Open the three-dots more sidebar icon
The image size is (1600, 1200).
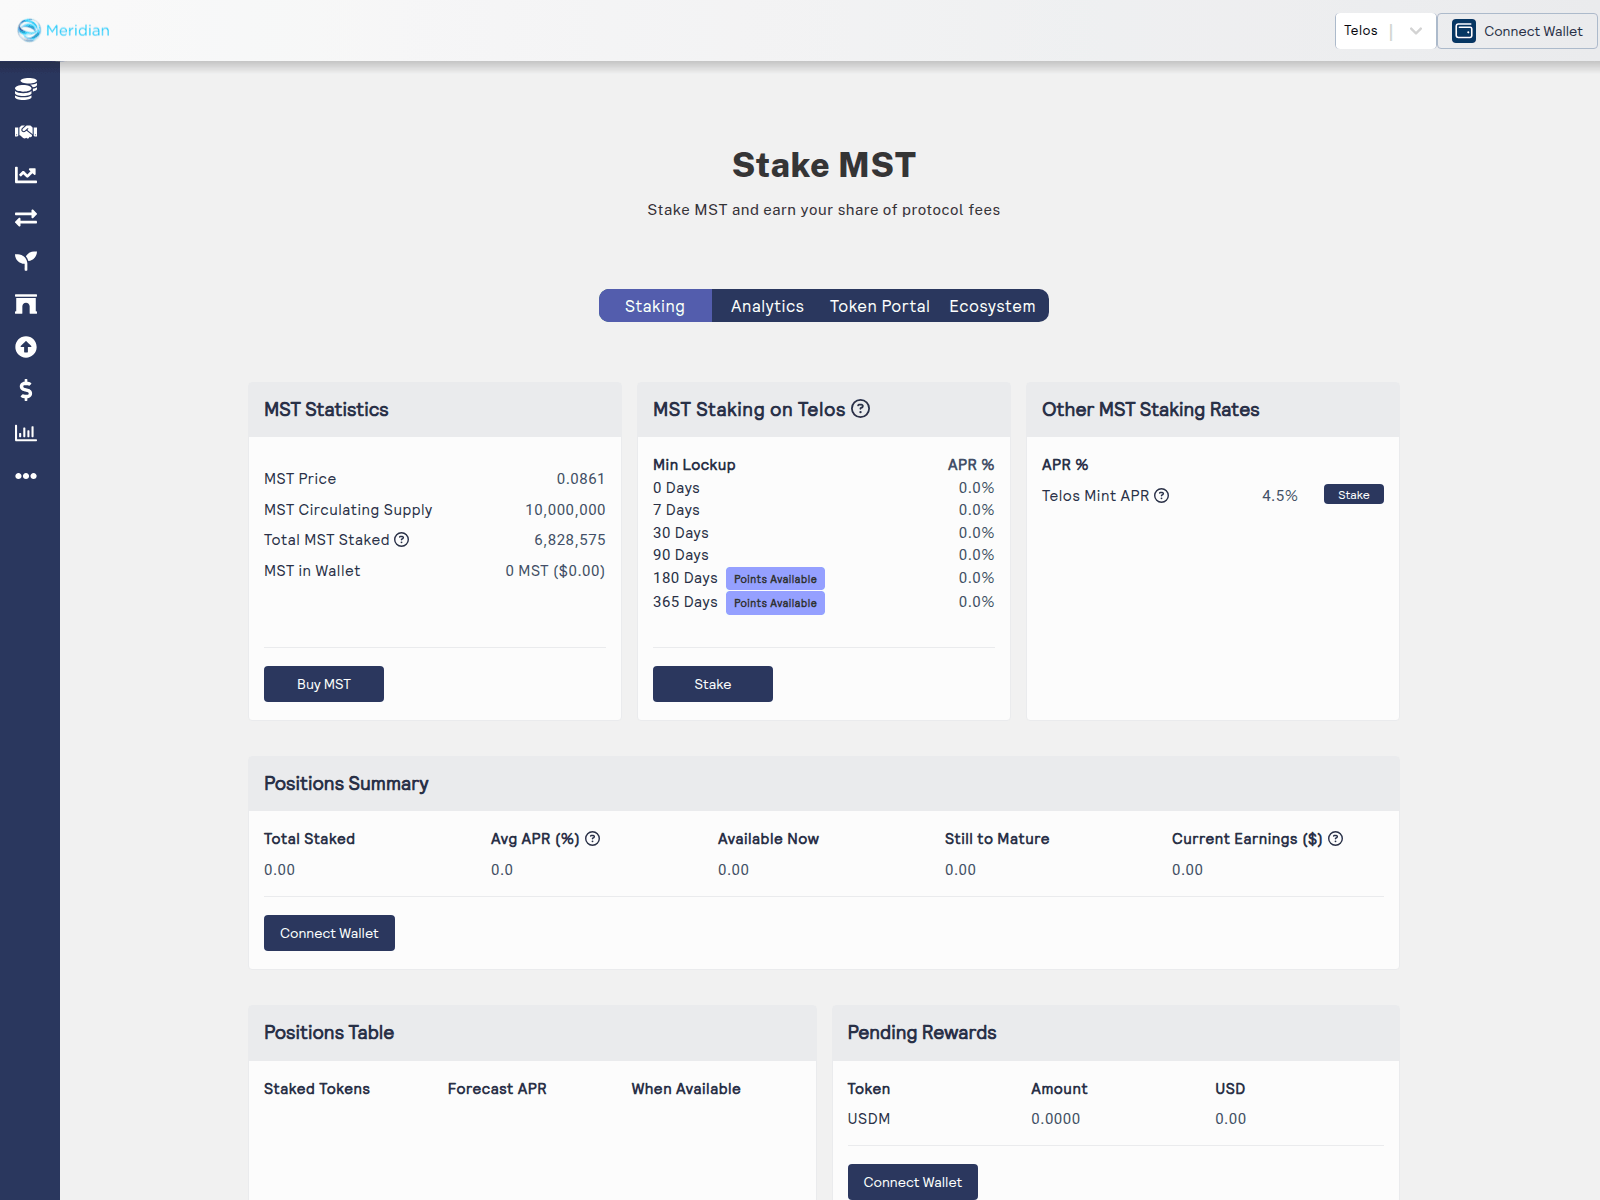coord(26,476)
